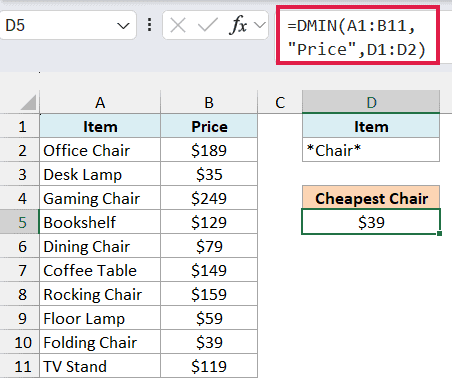Viewport: 452px width, 378px height.
Task: Select row 9 header
Action: pos(20,318)
